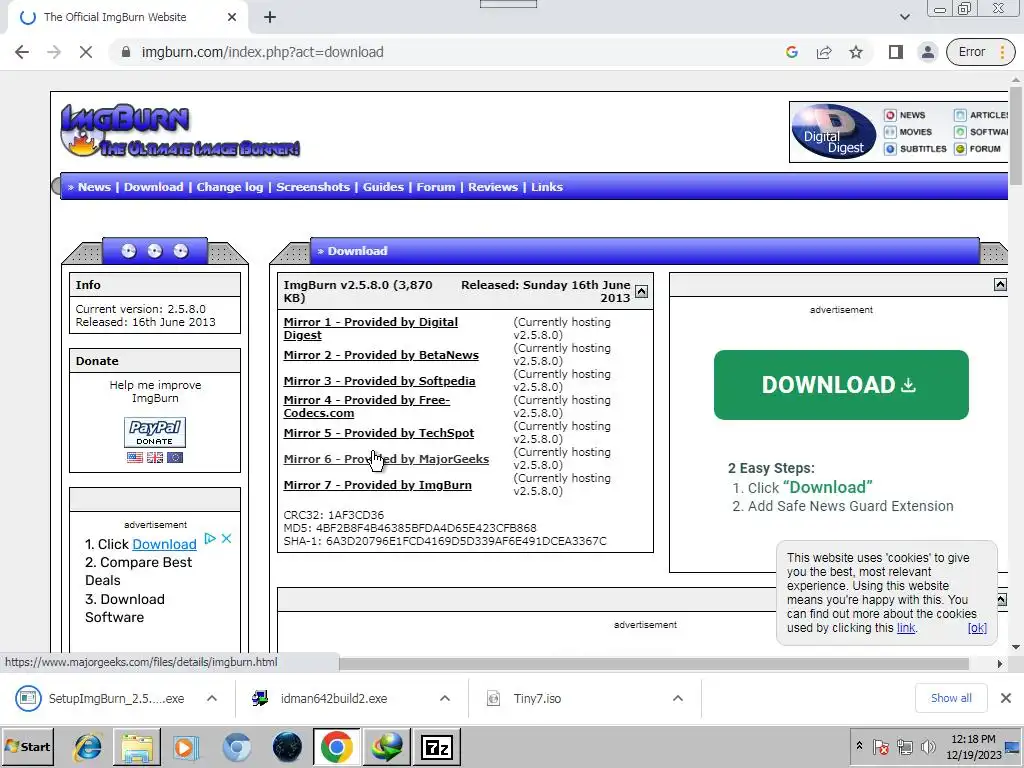Open 7-Zip from the taskbar
The image size is (1024, 768).
437,747
